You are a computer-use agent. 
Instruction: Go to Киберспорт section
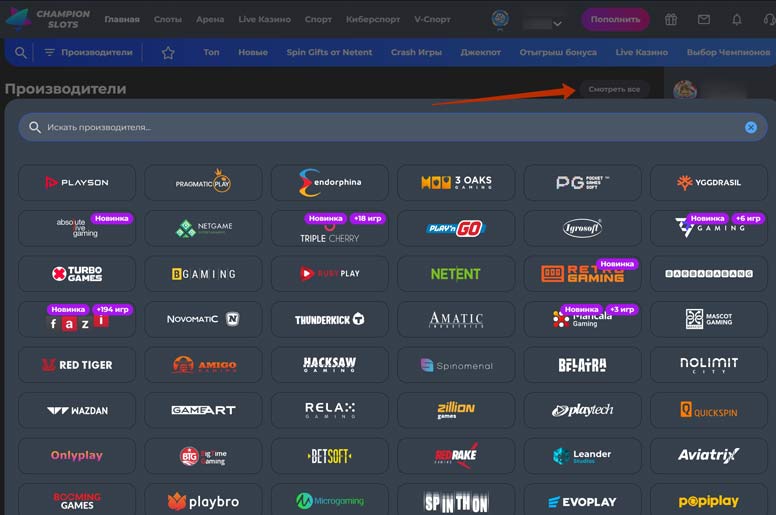(x=373, y=19)
